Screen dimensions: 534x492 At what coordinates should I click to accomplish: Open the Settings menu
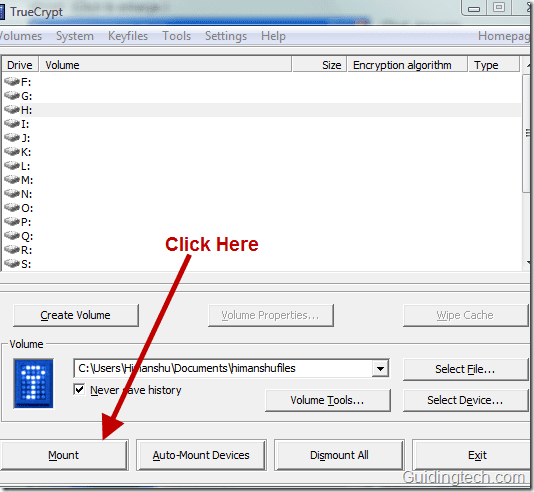226,36
